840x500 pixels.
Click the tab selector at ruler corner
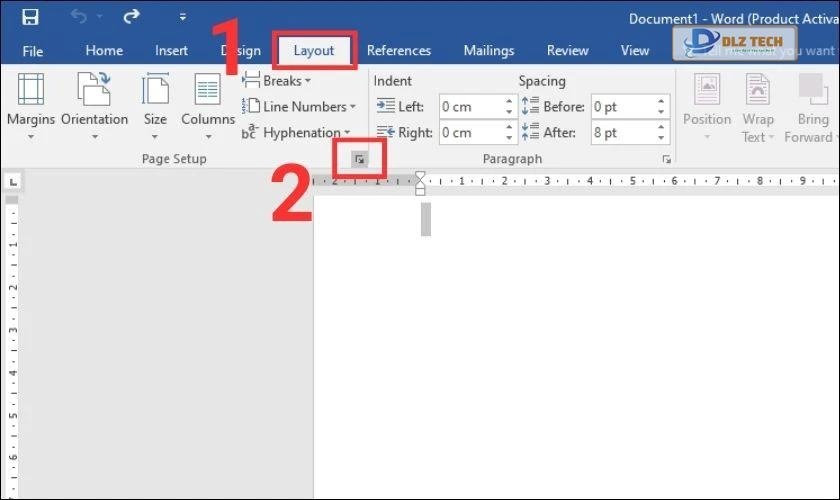tap(13, 182)
